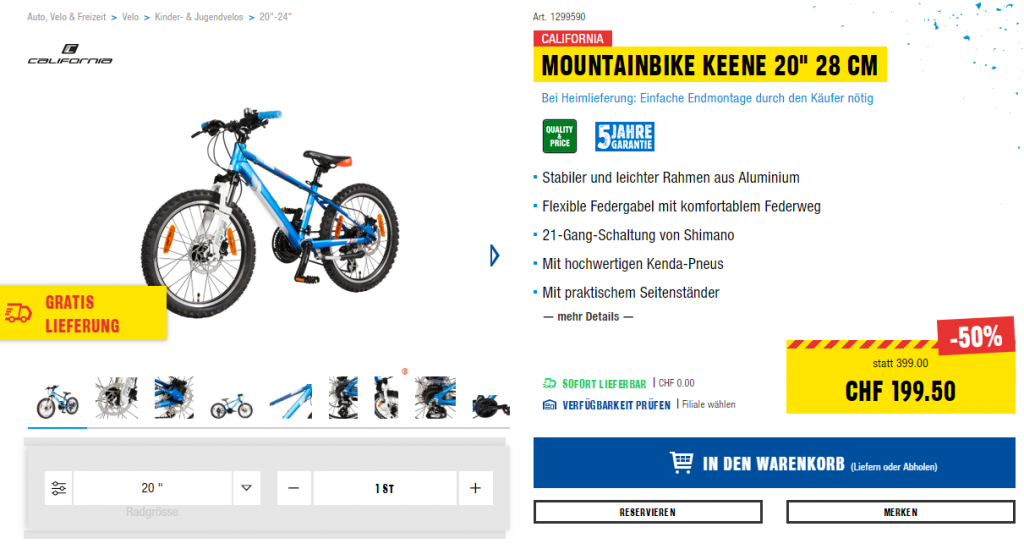Open Velo breadcrumb link
The width and height of the screenshot is (1024, 560).
point(130,17)
